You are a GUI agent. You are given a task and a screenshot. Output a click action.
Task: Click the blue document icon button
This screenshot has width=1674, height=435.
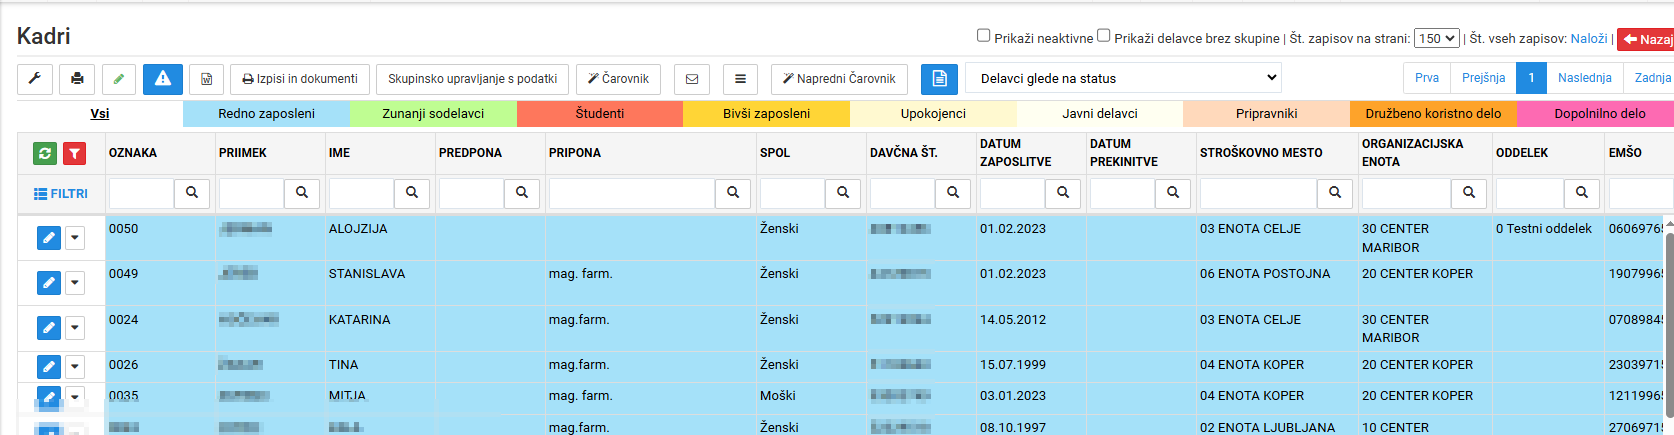point(939,79)
